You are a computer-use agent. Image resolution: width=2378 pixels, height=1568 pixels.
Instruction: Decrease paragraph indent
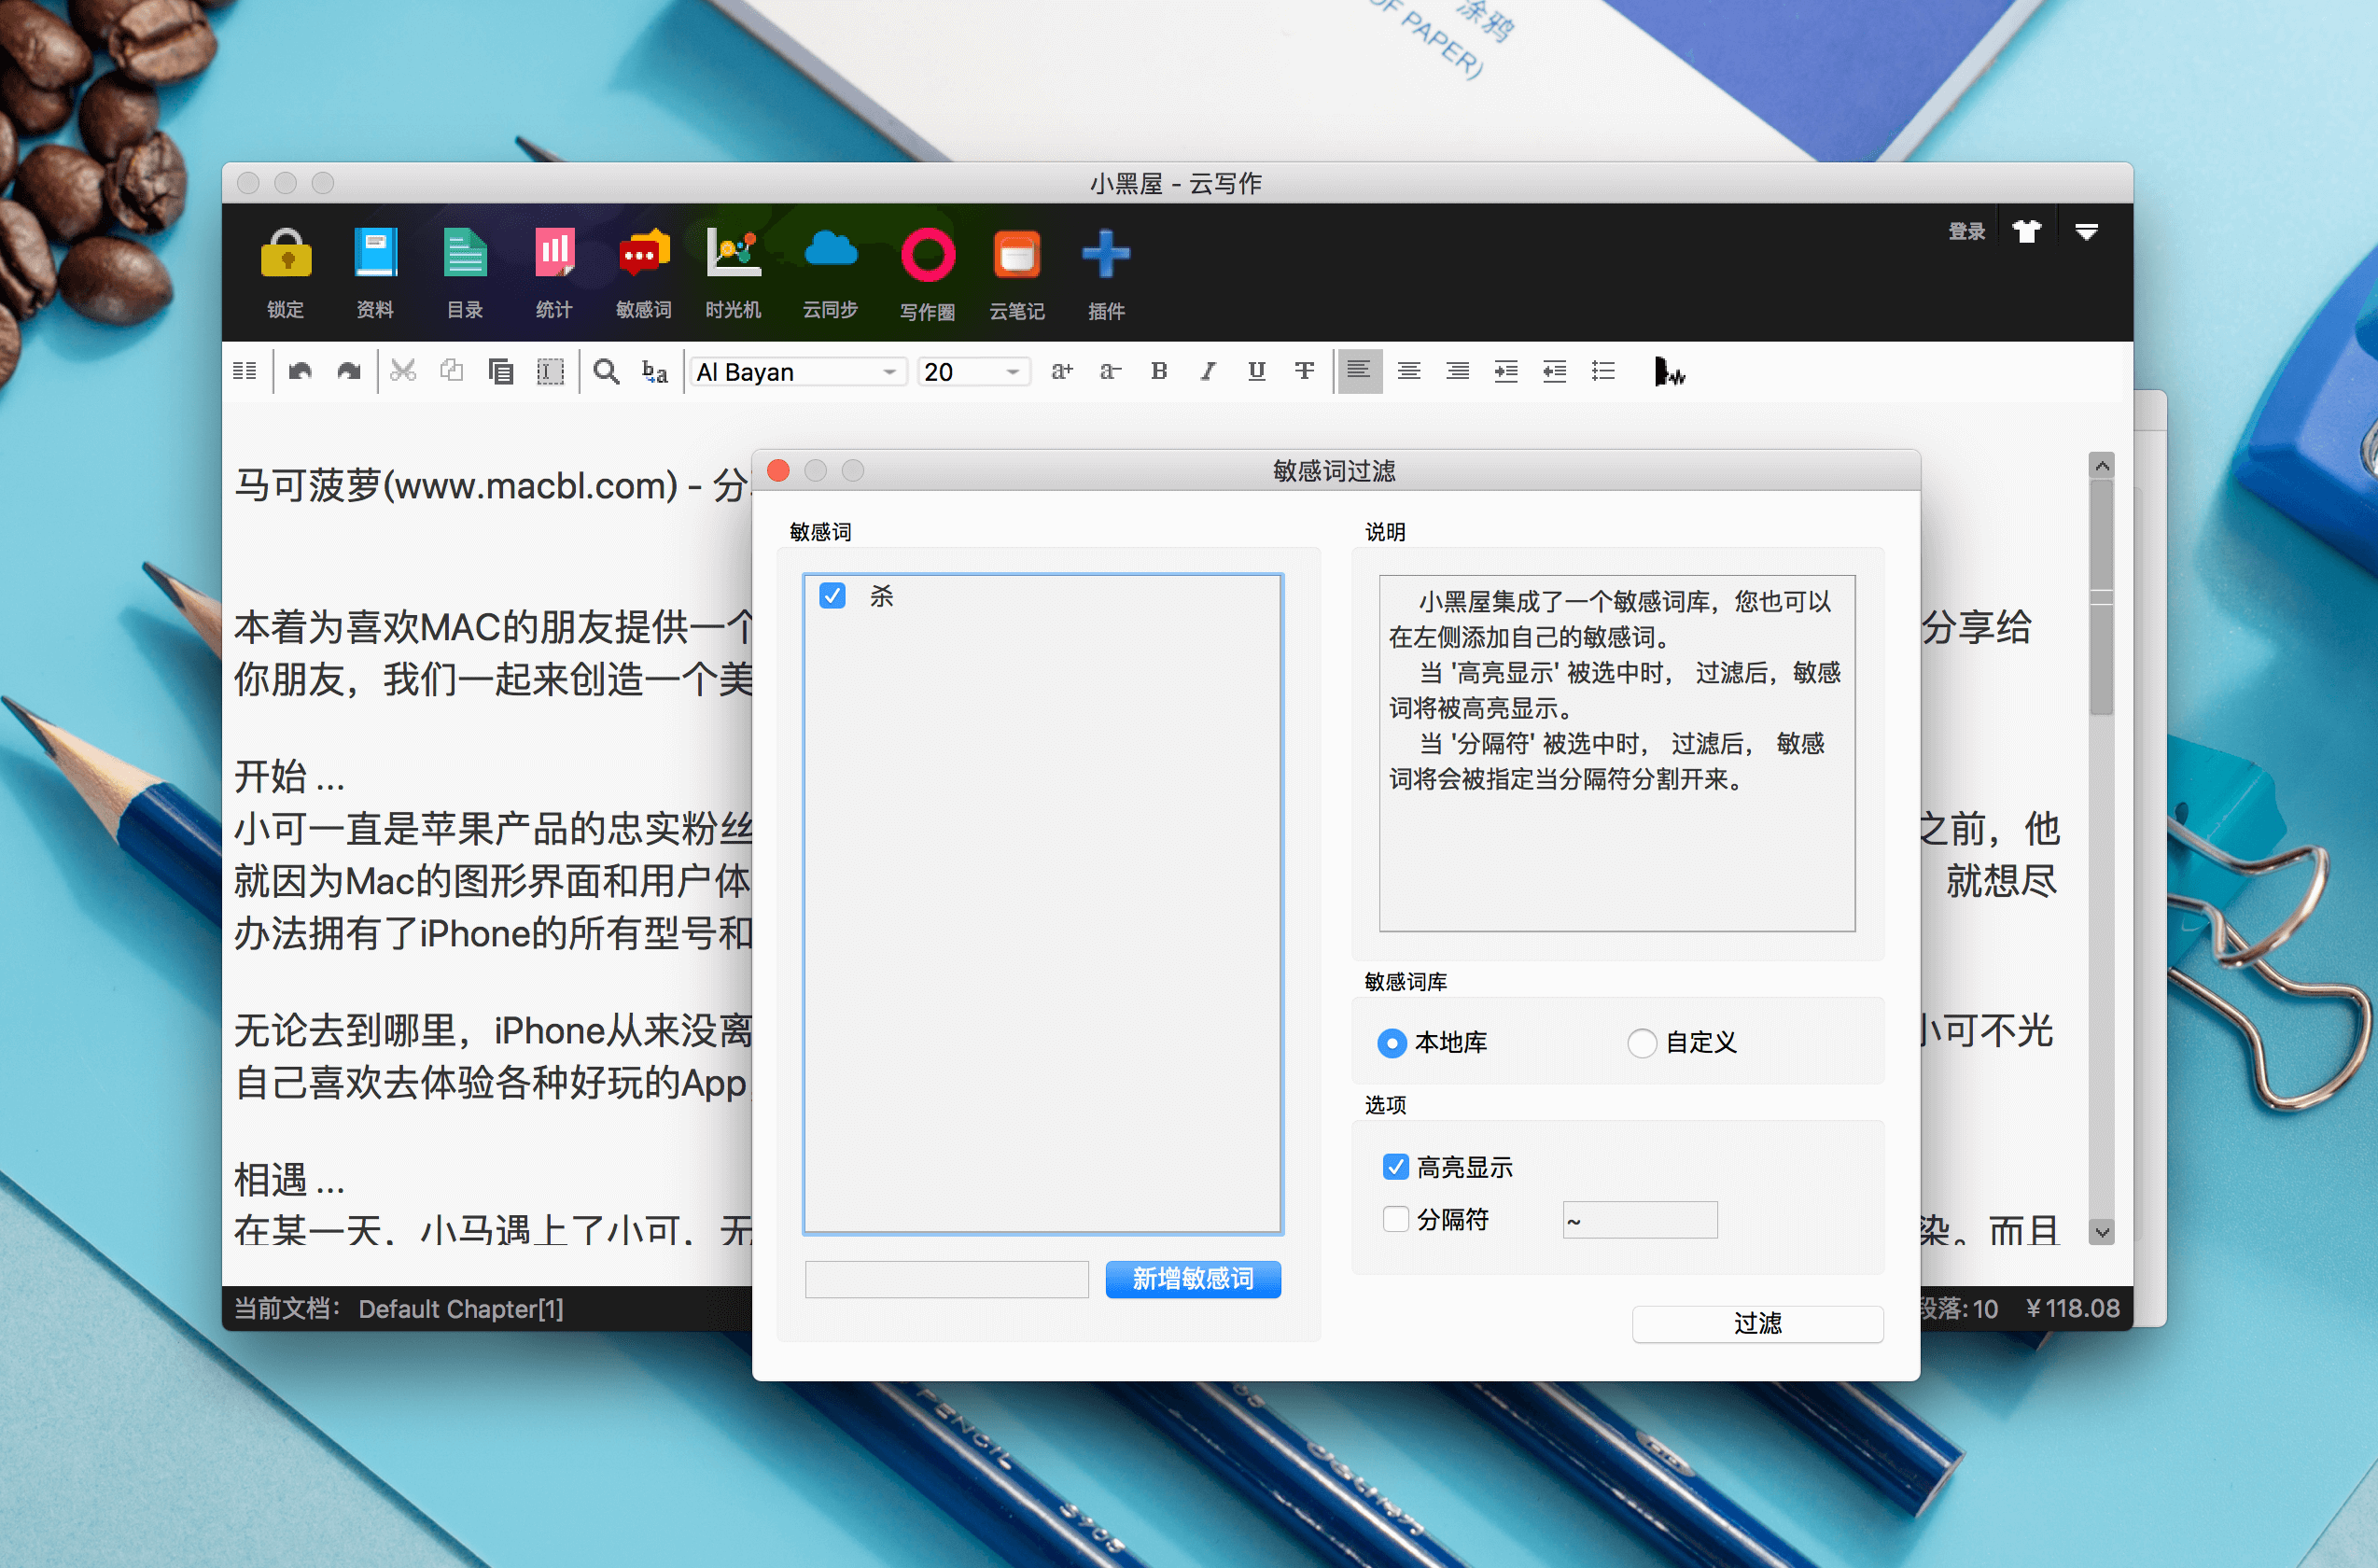coord(1555,372)
